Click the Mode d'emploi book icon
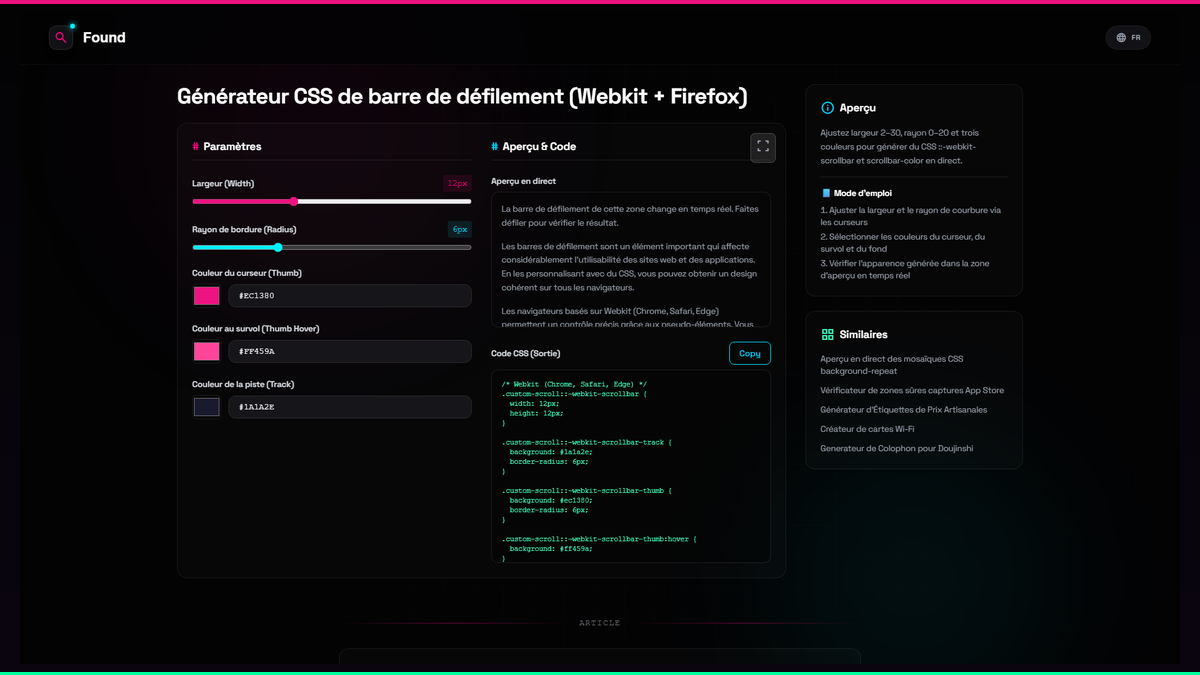The width and height of the screenshot is (1200, 675). point(826,193)
